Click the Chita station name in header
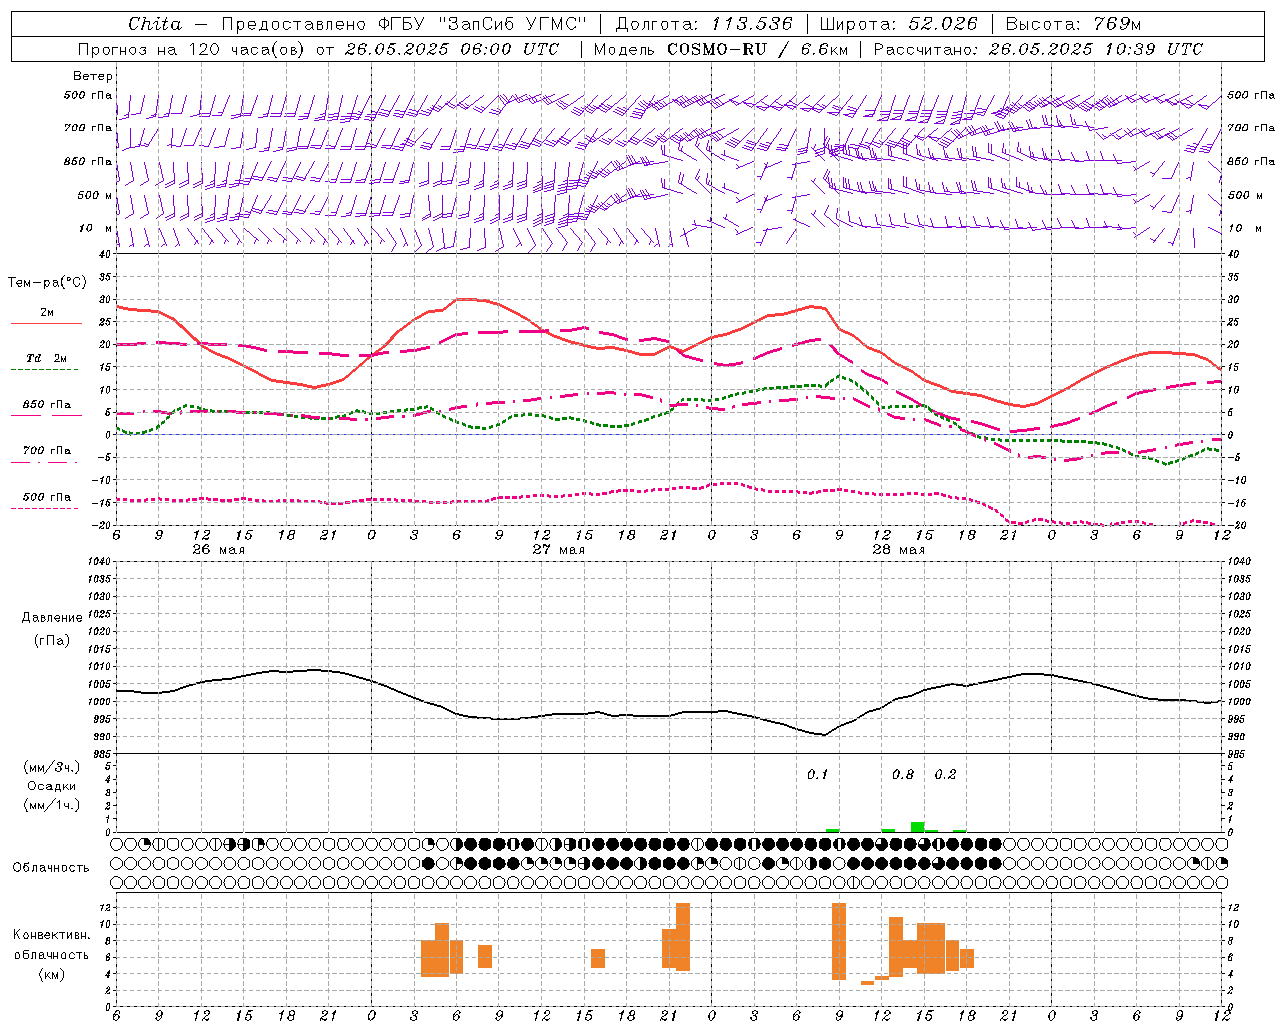Screen dimensions: 1280x1024 tap(155, 24)
